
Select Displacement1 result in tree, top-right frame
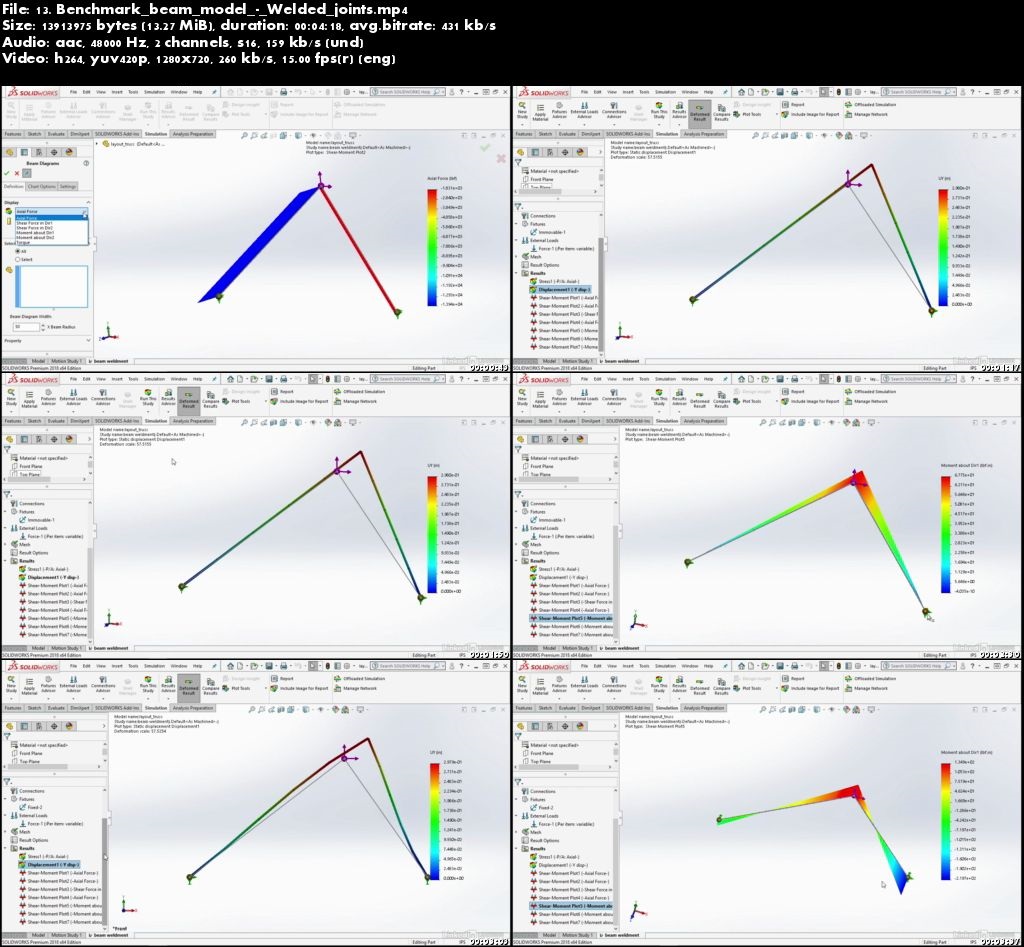tap(560, 289)
